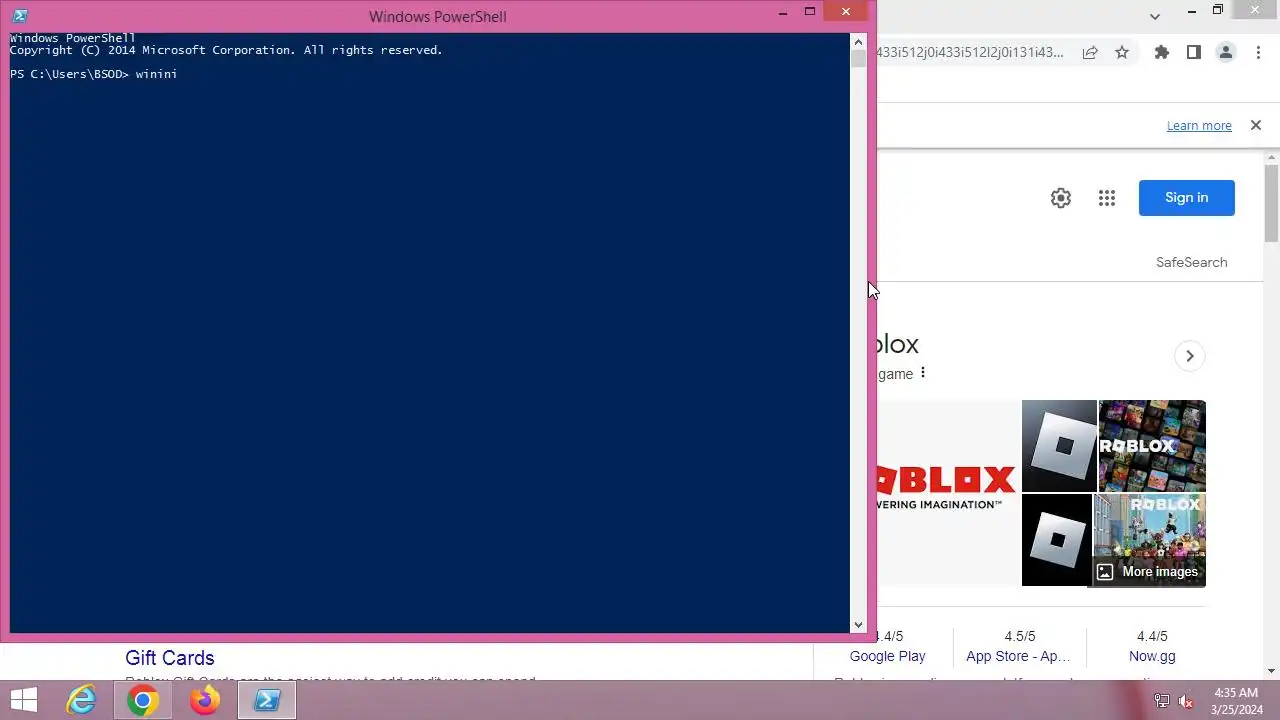Click PowerShell scrollbar thumb
1280x720 pixels.
[858, 59]
